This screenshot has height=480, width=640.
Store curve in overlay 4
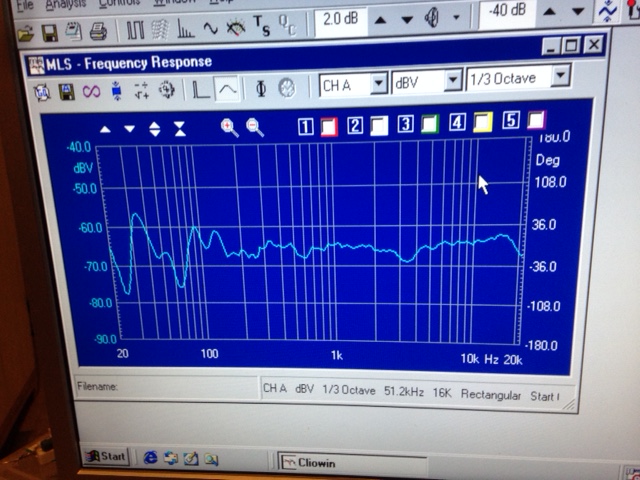click(x=457, y=122)
